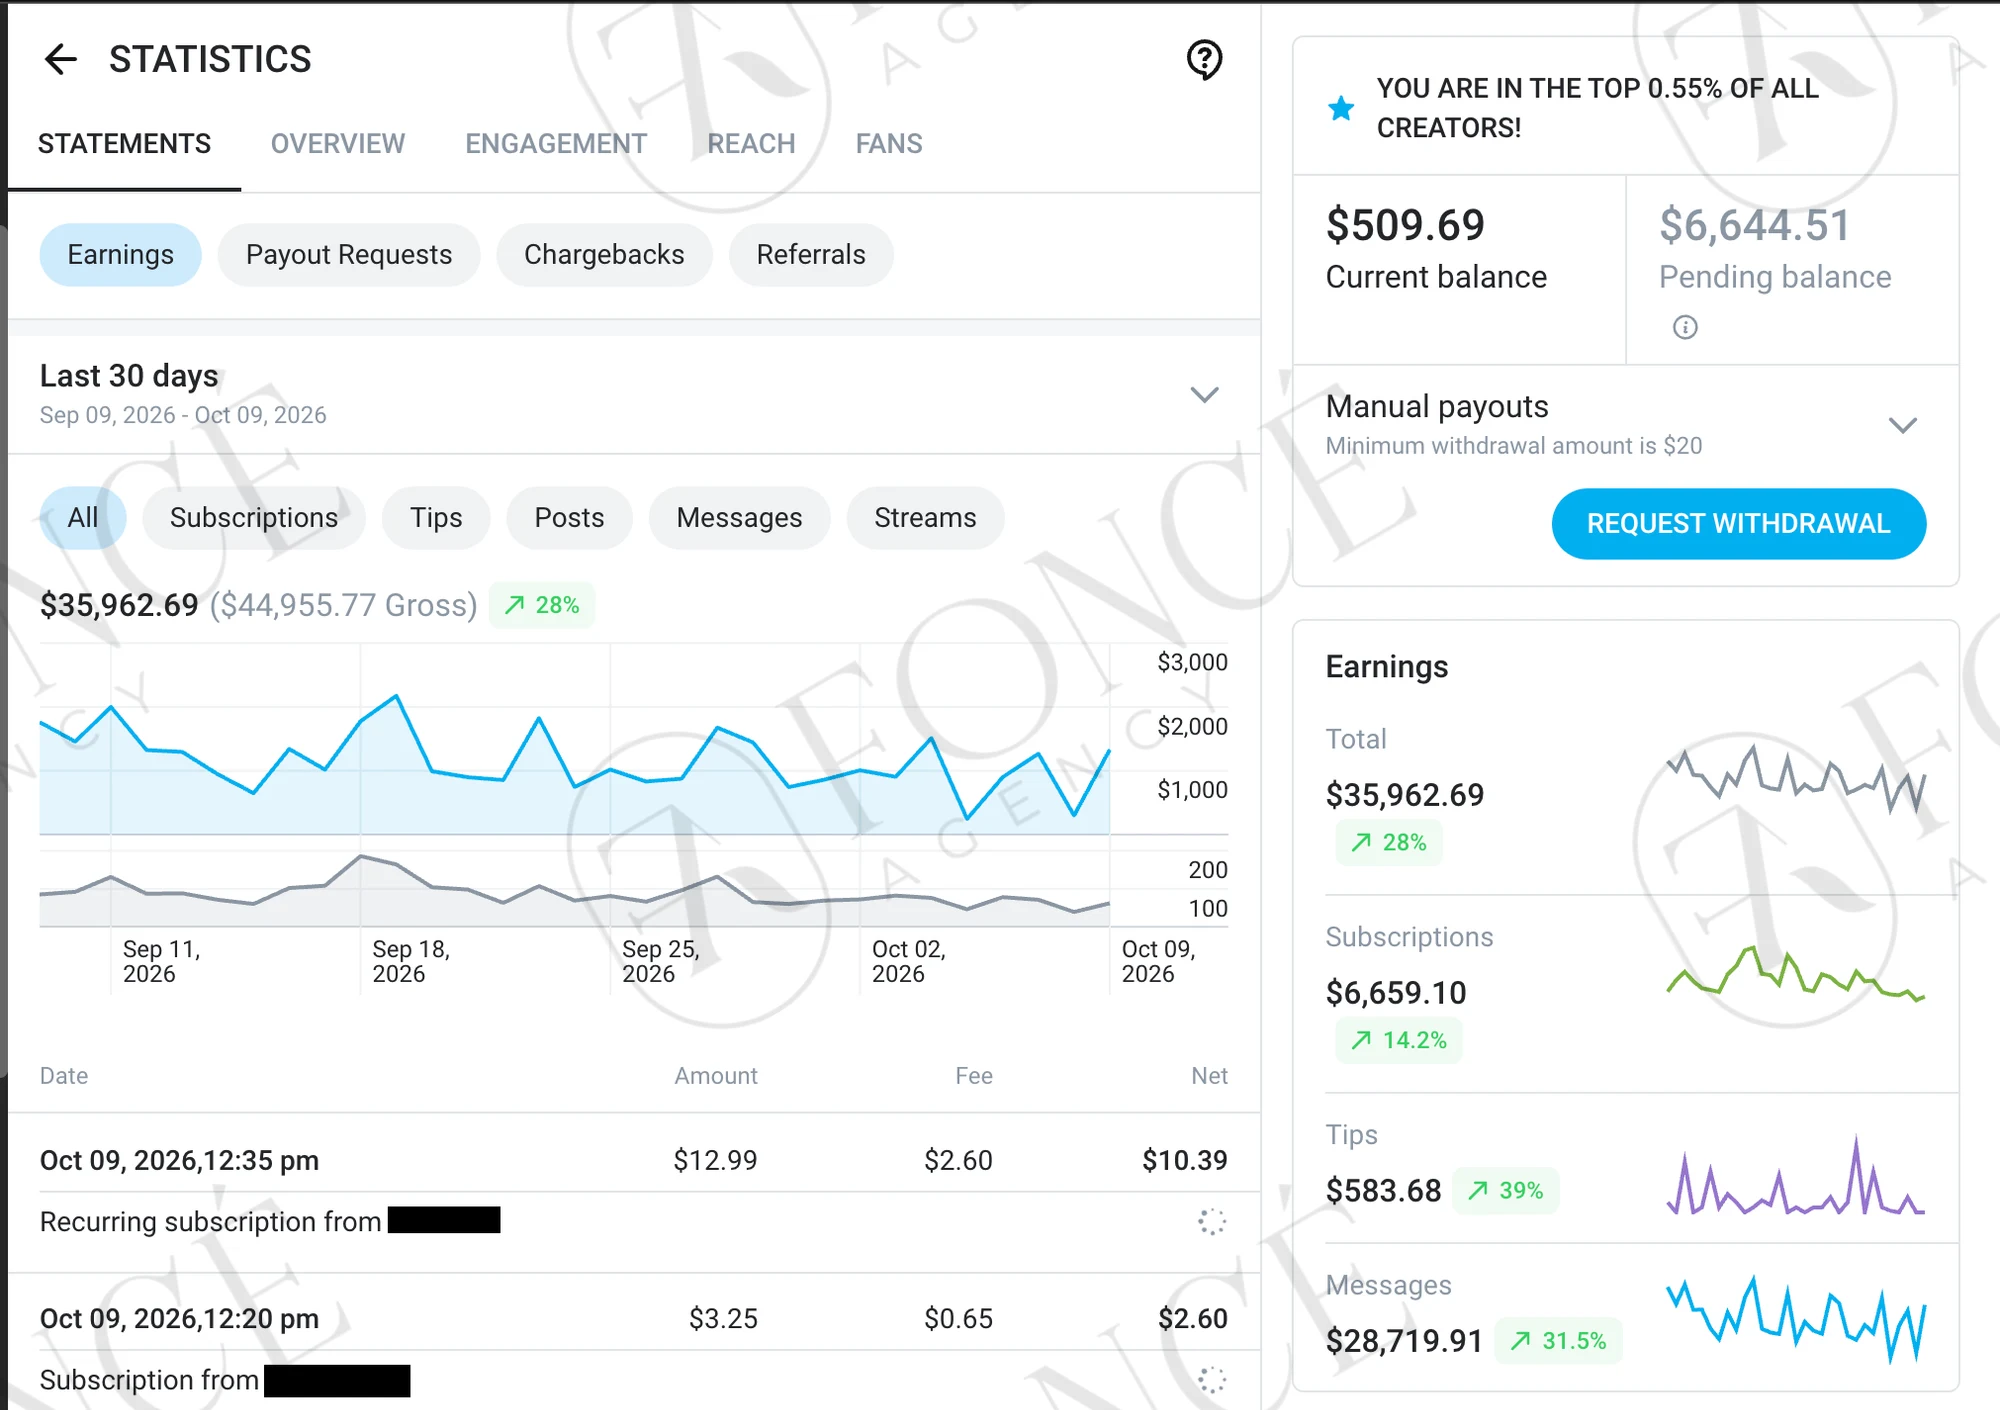Viewport: 2000px width, 1410px height.
Task: Click the blue star icon
Action: 1341,107
